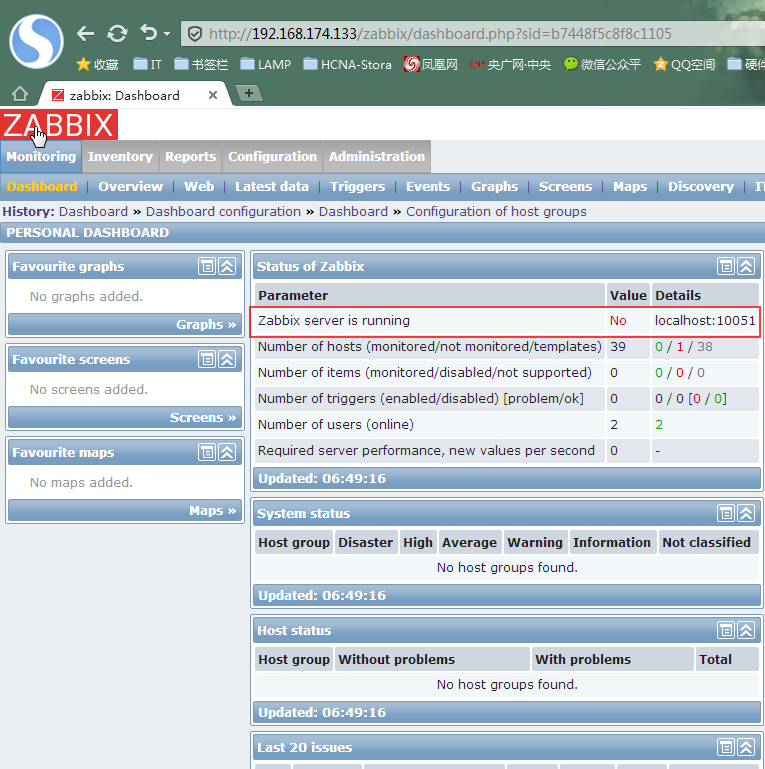Select the Overview submenu item
765x769 pixels.
[x=130, y=186]
